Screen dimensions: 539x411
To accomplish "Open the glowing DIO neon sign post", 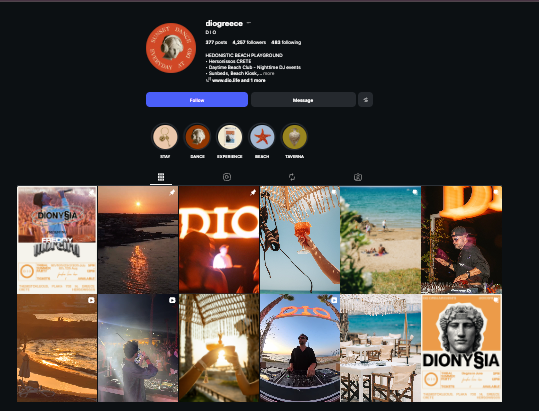I will point(219,240).
